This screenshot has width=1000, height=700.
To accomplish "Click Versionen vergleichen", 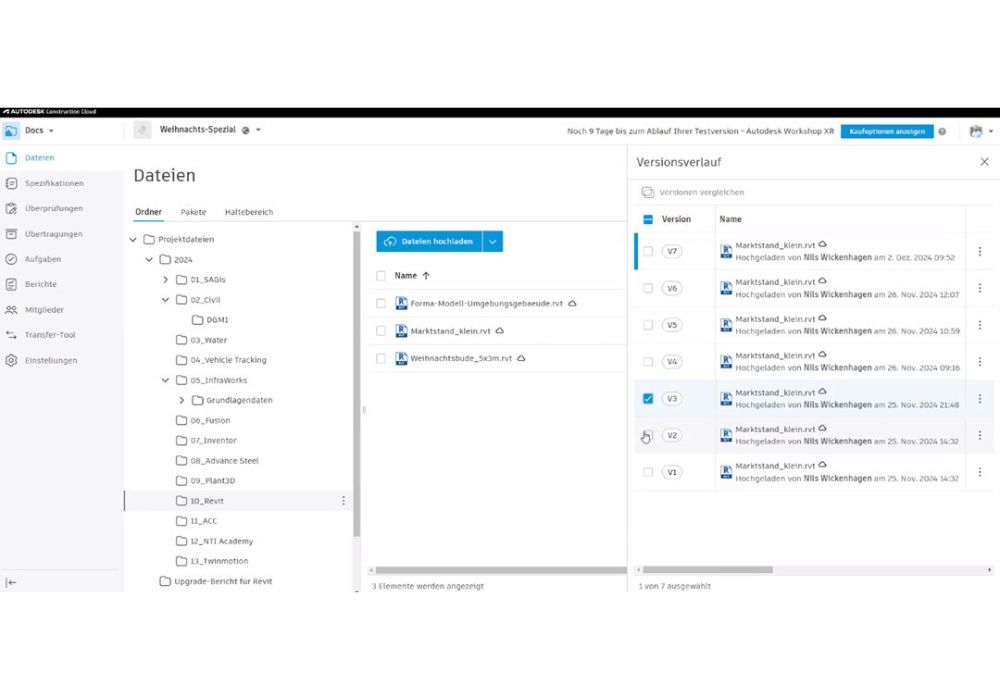I will point(700,192).
